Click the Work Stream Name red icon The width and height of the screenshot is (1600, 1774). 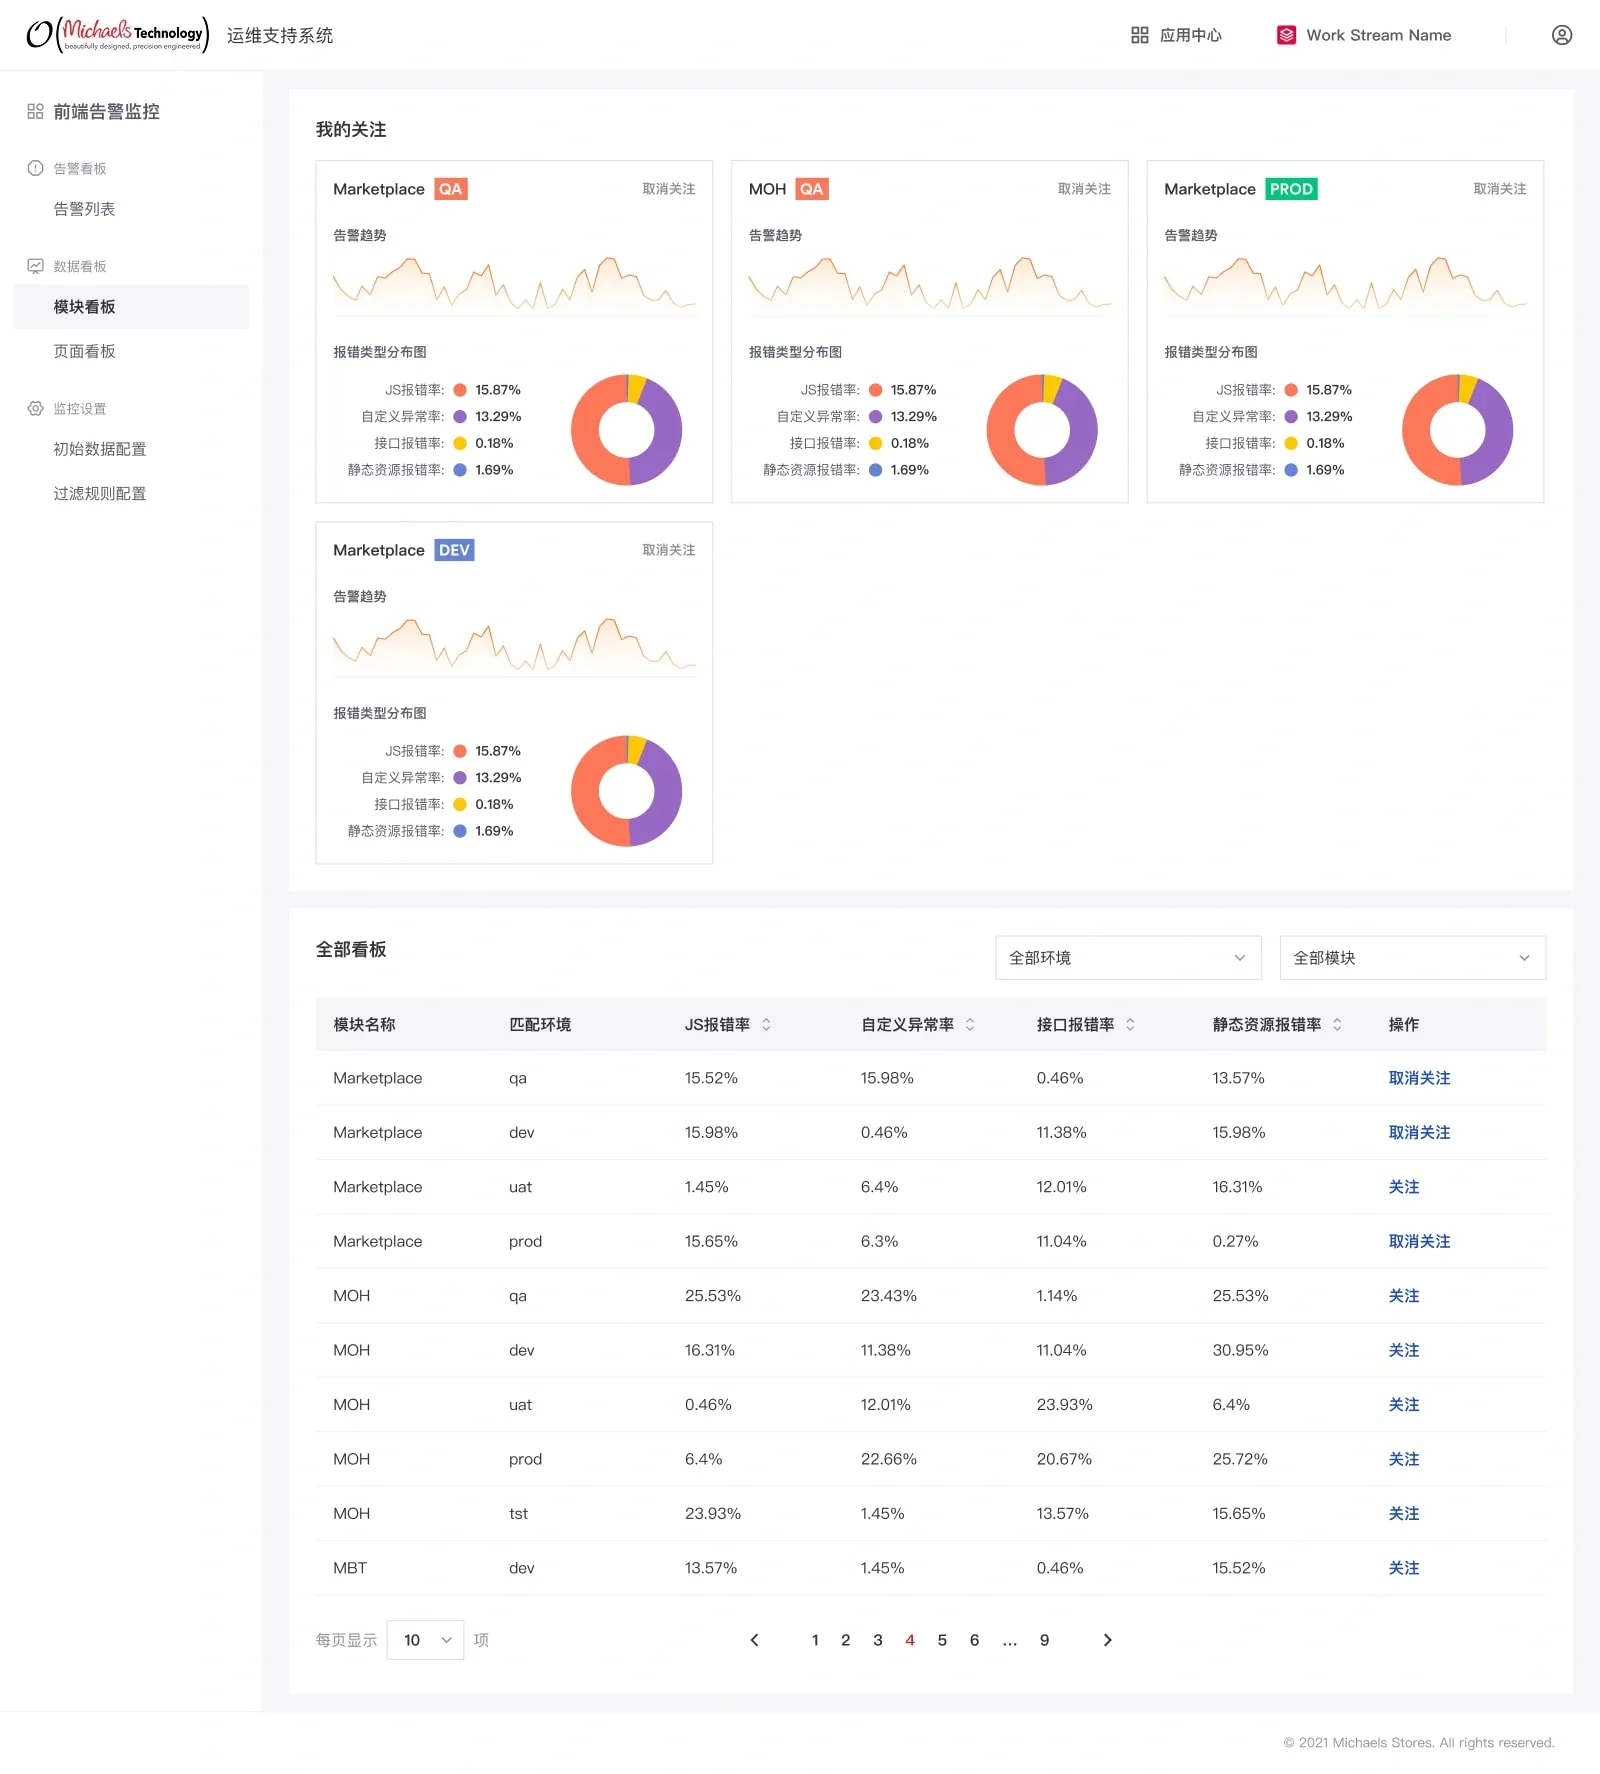click(1286, 35)
